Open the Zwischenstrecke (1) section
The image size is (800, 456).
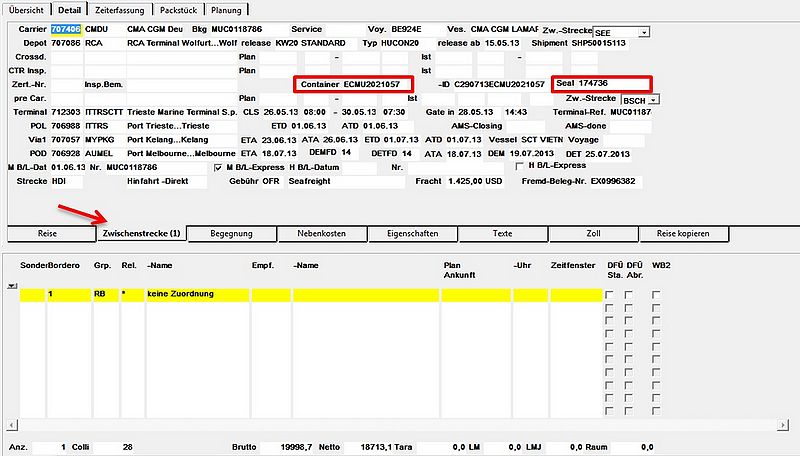click(x=141, y=234)
